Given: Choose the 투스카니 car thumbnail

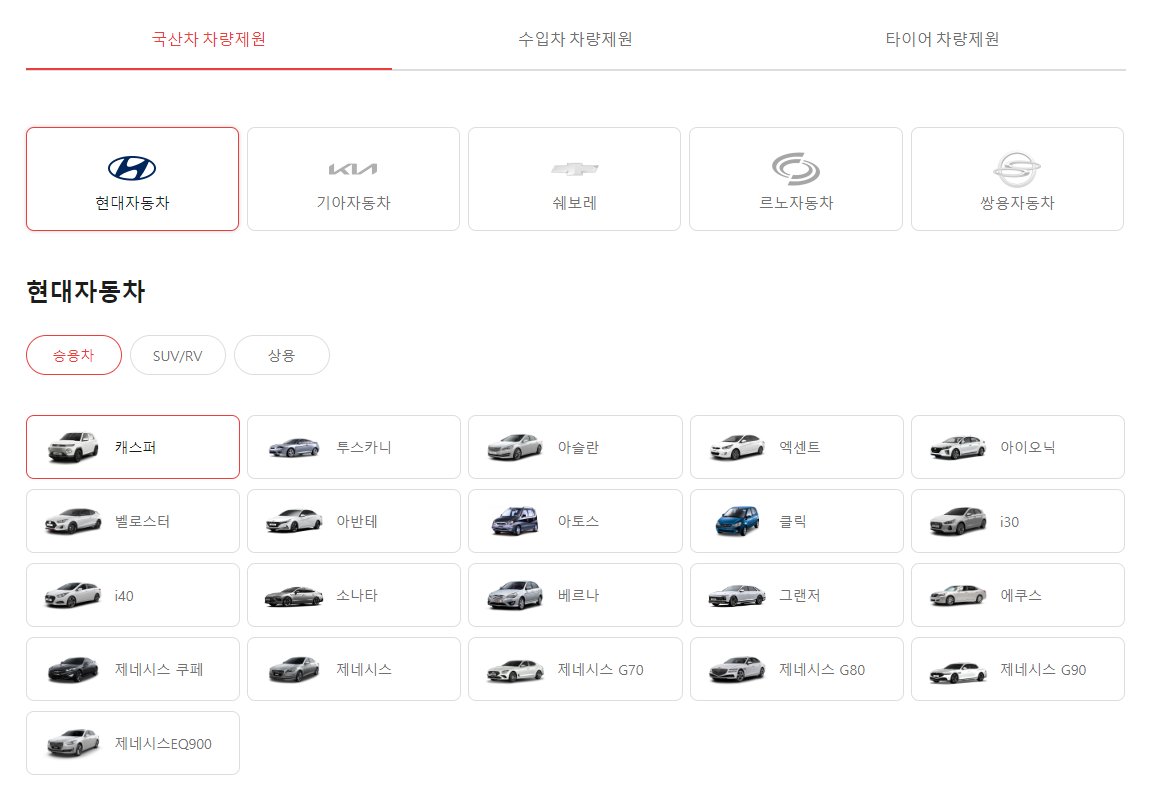Looking at the screenshot, I should pos(294,447).
